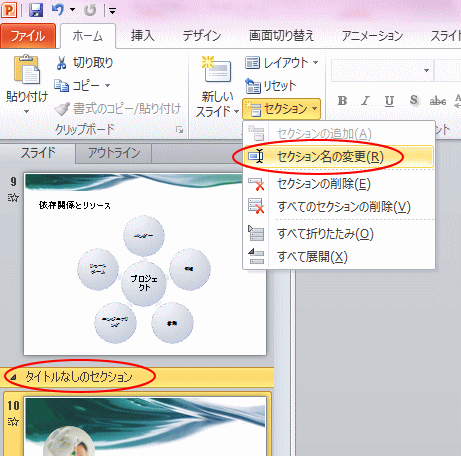Click the Save floppy disk icon
Image resolution: width=461 pixels, height=456 pixels.
click(x=36, y=10)
